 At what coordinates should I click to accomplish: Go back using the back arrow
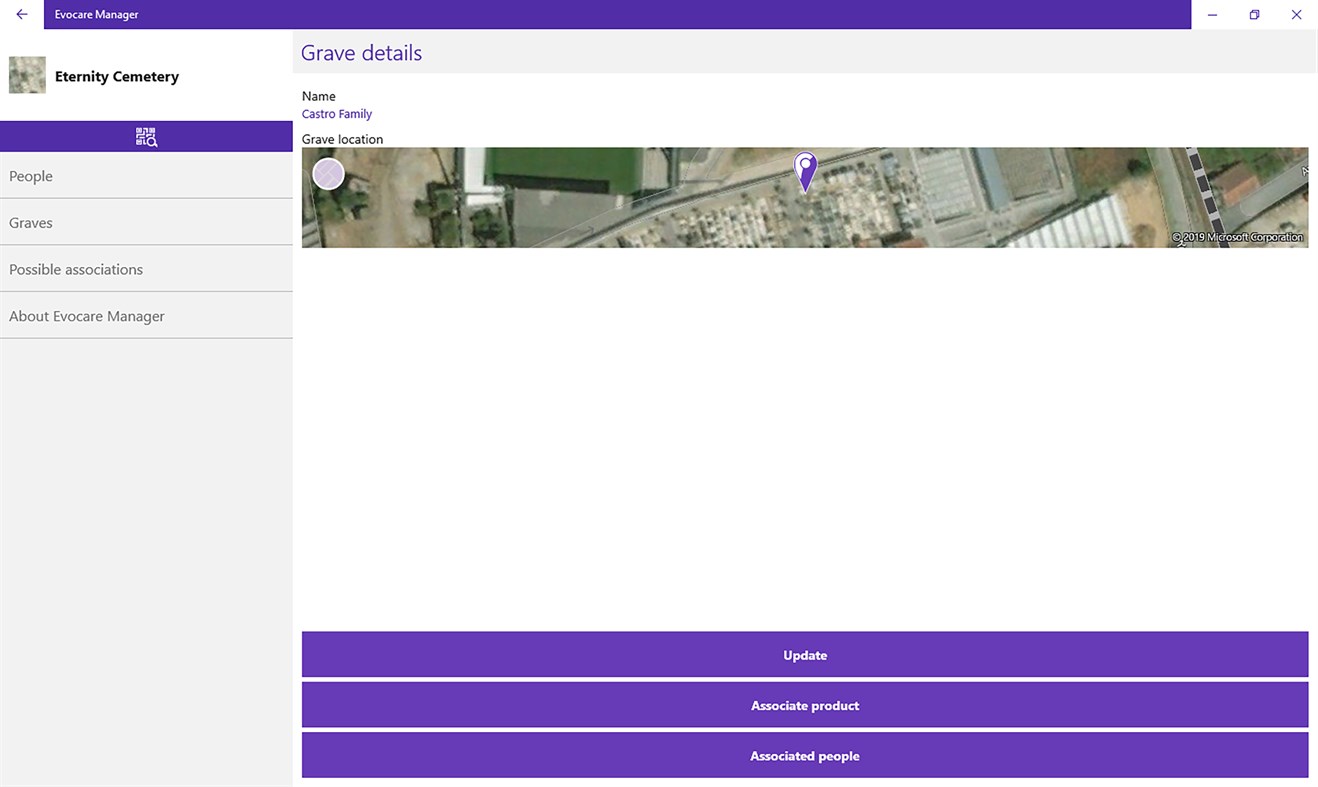tap(21, 14)
